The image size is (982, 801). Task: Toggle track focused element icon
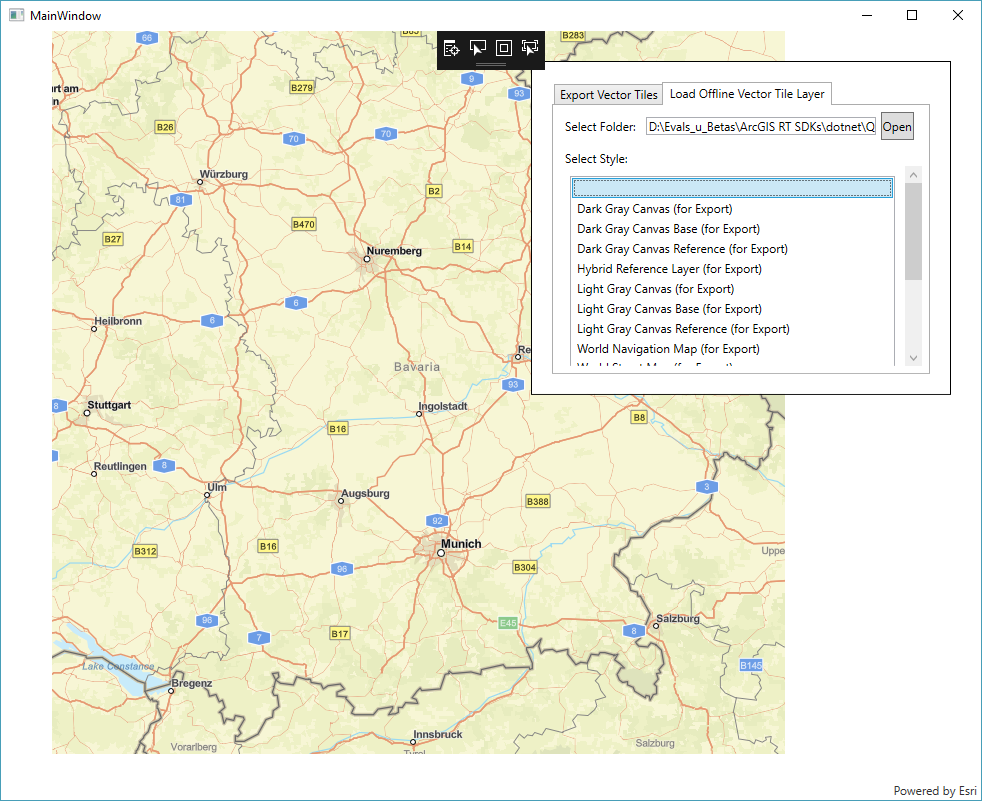coord(530,48)
